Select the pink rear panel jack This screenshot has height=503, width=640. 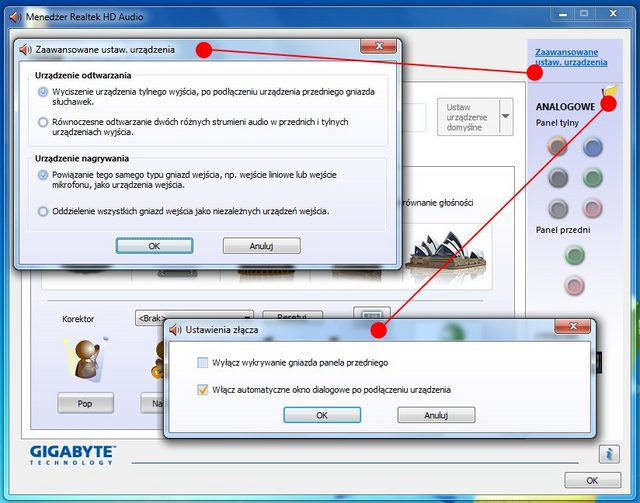point(593,209)
